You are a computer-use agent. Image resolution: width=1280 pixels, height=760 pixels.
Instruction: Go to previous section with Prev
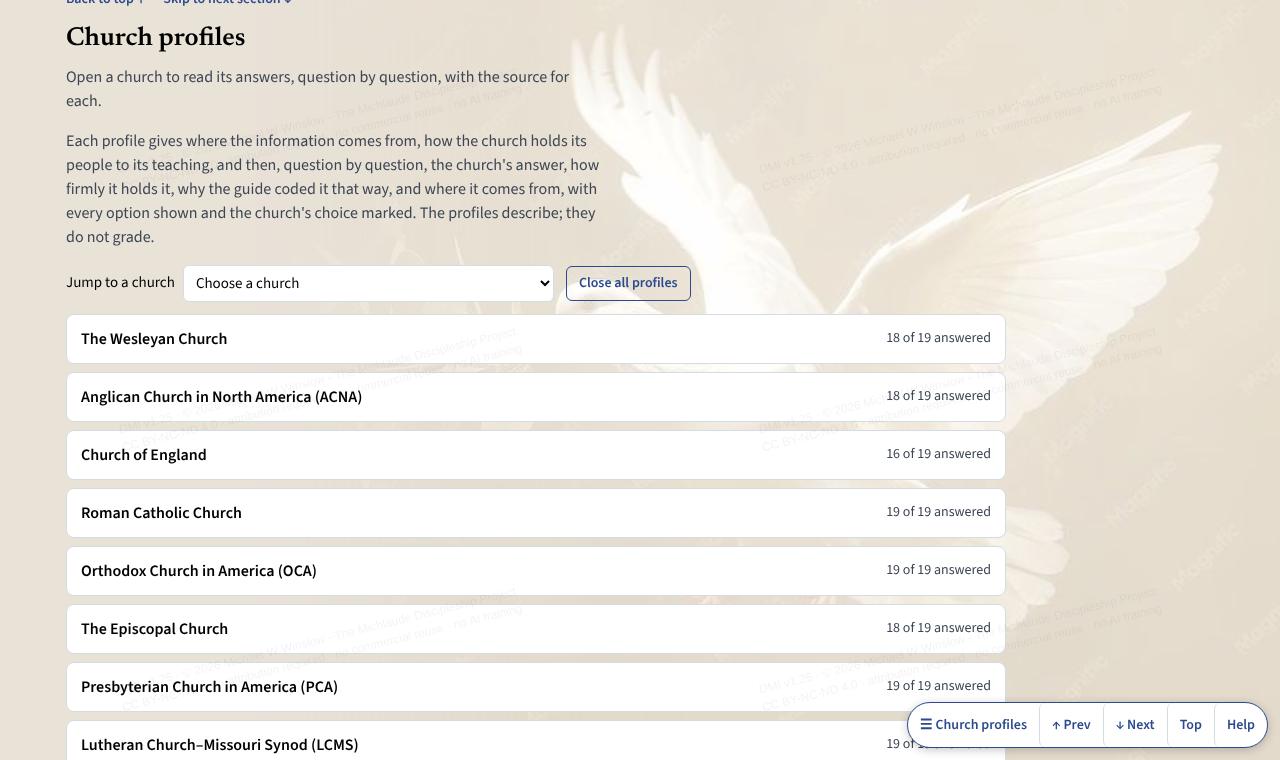[1071, 725]
